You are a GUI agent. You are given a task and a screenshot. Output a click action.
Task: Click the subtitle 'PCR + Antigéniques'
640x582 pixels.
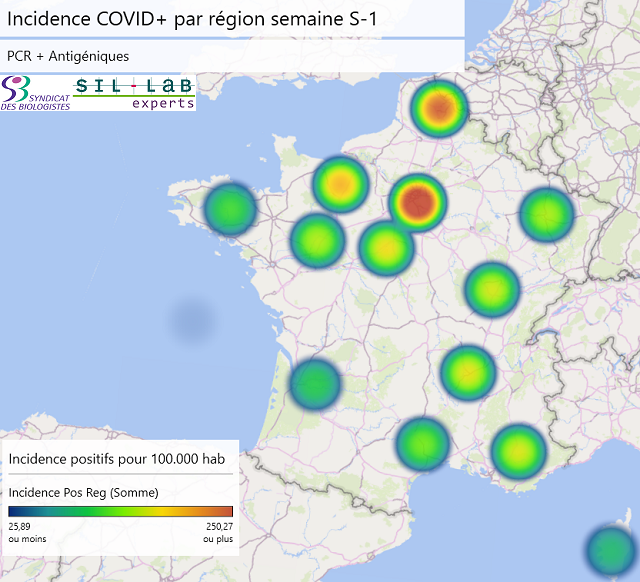(x=68, y=56)
